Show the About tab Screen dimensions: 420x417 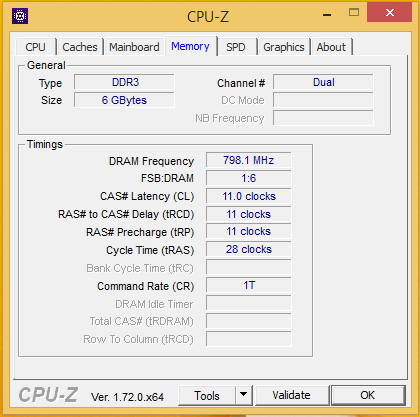[331, 47]
